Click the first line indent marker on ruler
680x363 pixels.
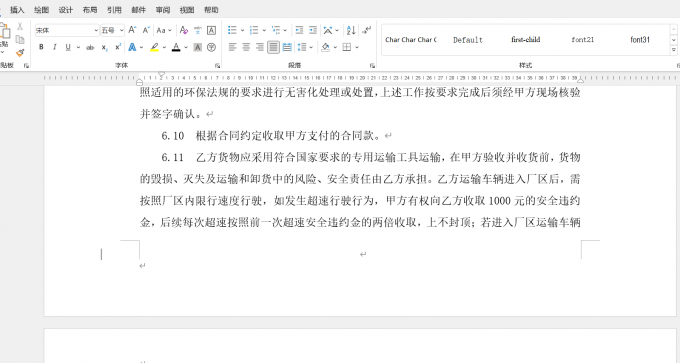tap(161, 75)
